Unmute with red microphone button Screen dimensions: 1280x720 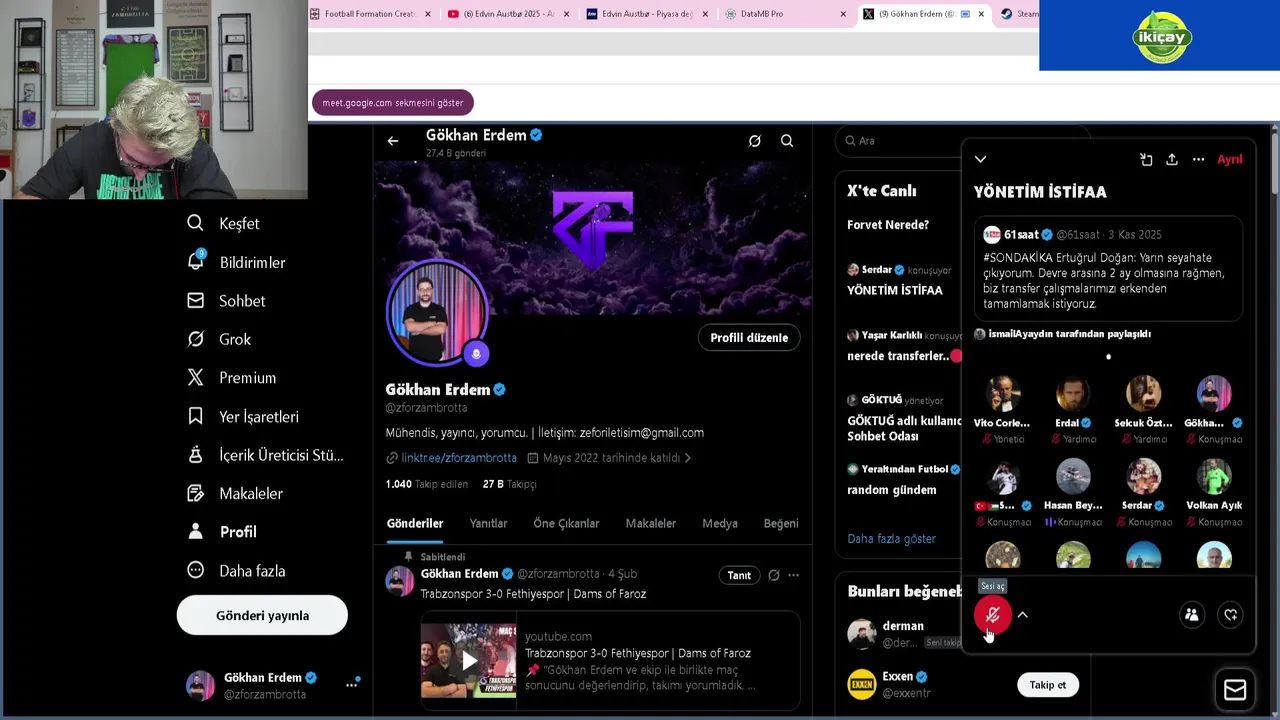[x=993, y=615]
